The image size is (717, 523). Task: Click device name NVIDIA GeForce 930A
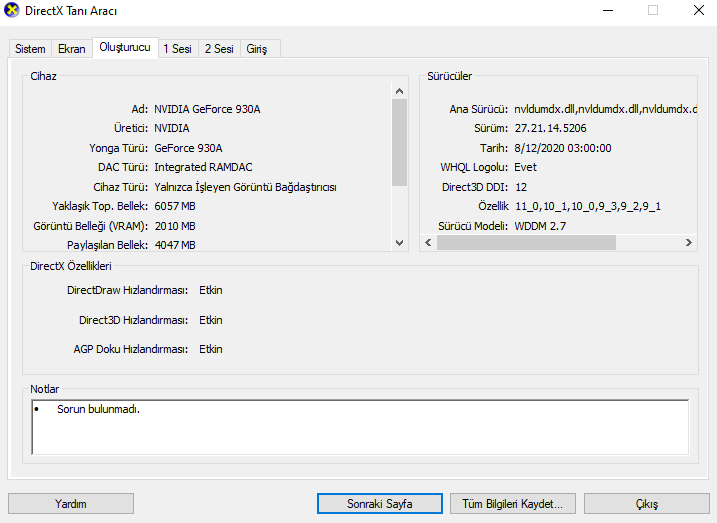207,109
